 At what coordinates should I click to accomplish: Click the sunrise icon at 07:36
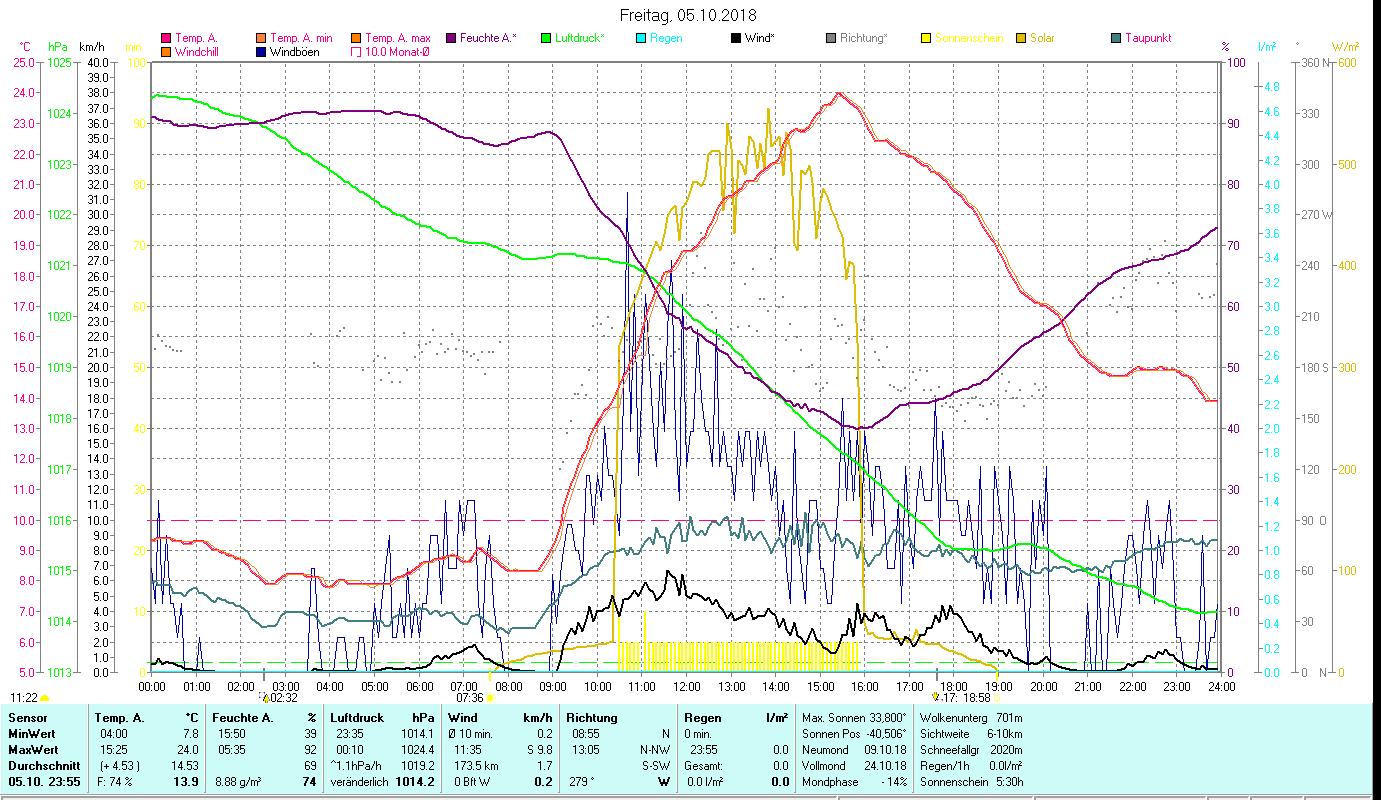click(x=490, y=698)
